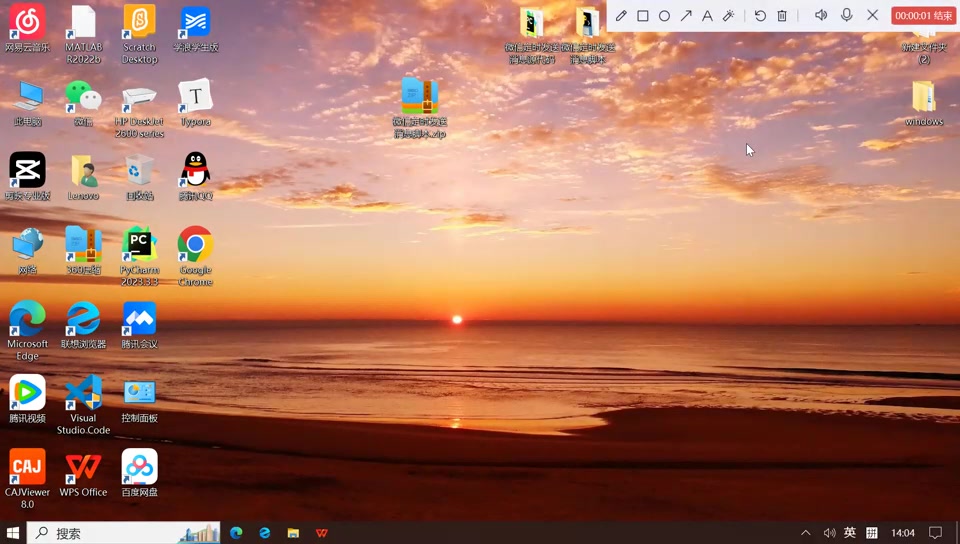The height and width of the screenshot is (544, 960).
Task: Open File Explorer from the taskbar
Action: point(293,533)
